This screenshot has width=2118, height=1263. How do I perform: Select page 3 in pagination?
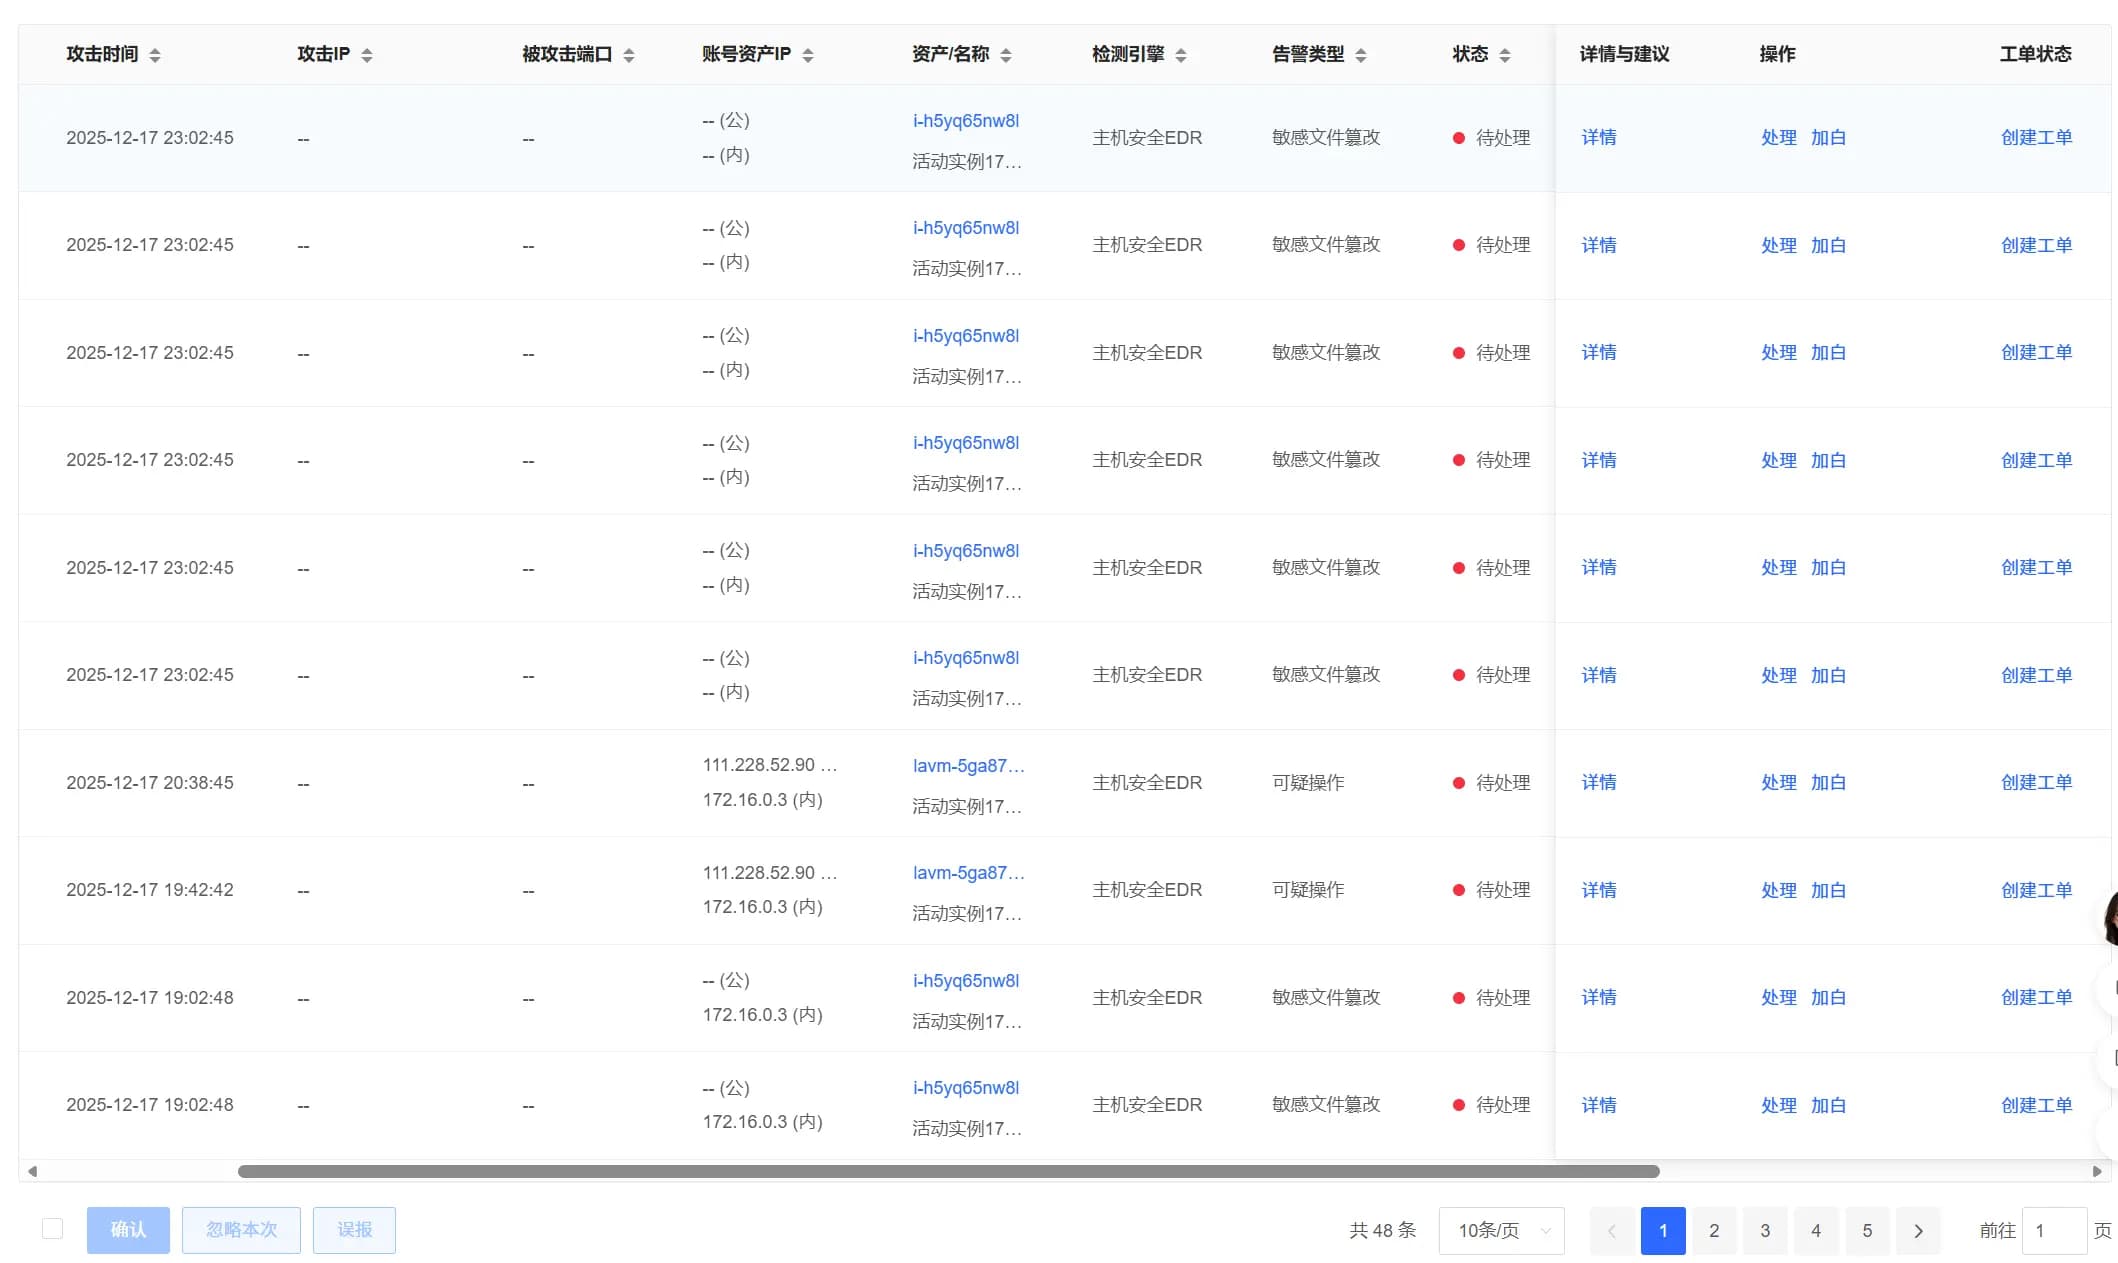[x=1765, y=1231]
